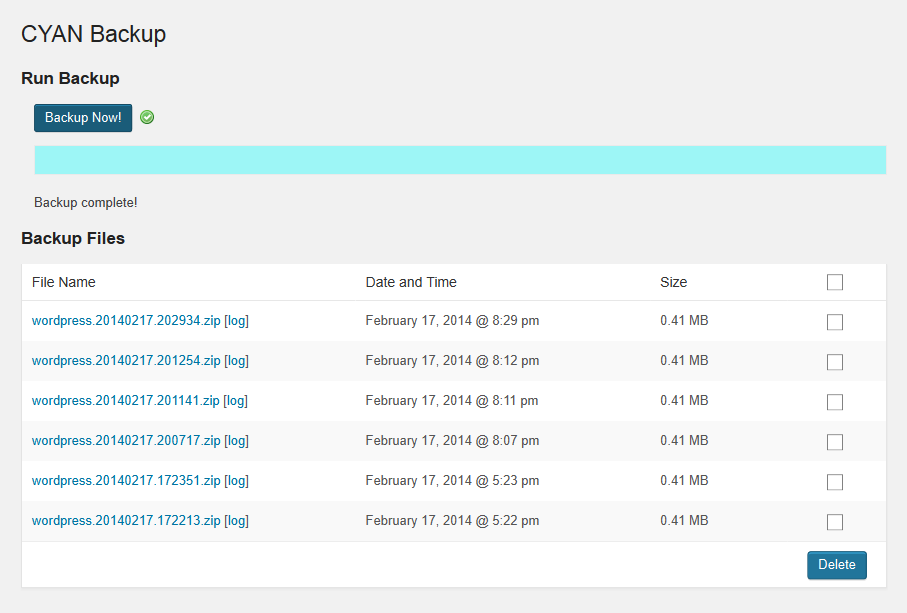The width and height of the screenshot is (907, 613).
Task: Open wordpress.20140217.172213.zip link
Action: click(x=126, y=520)
